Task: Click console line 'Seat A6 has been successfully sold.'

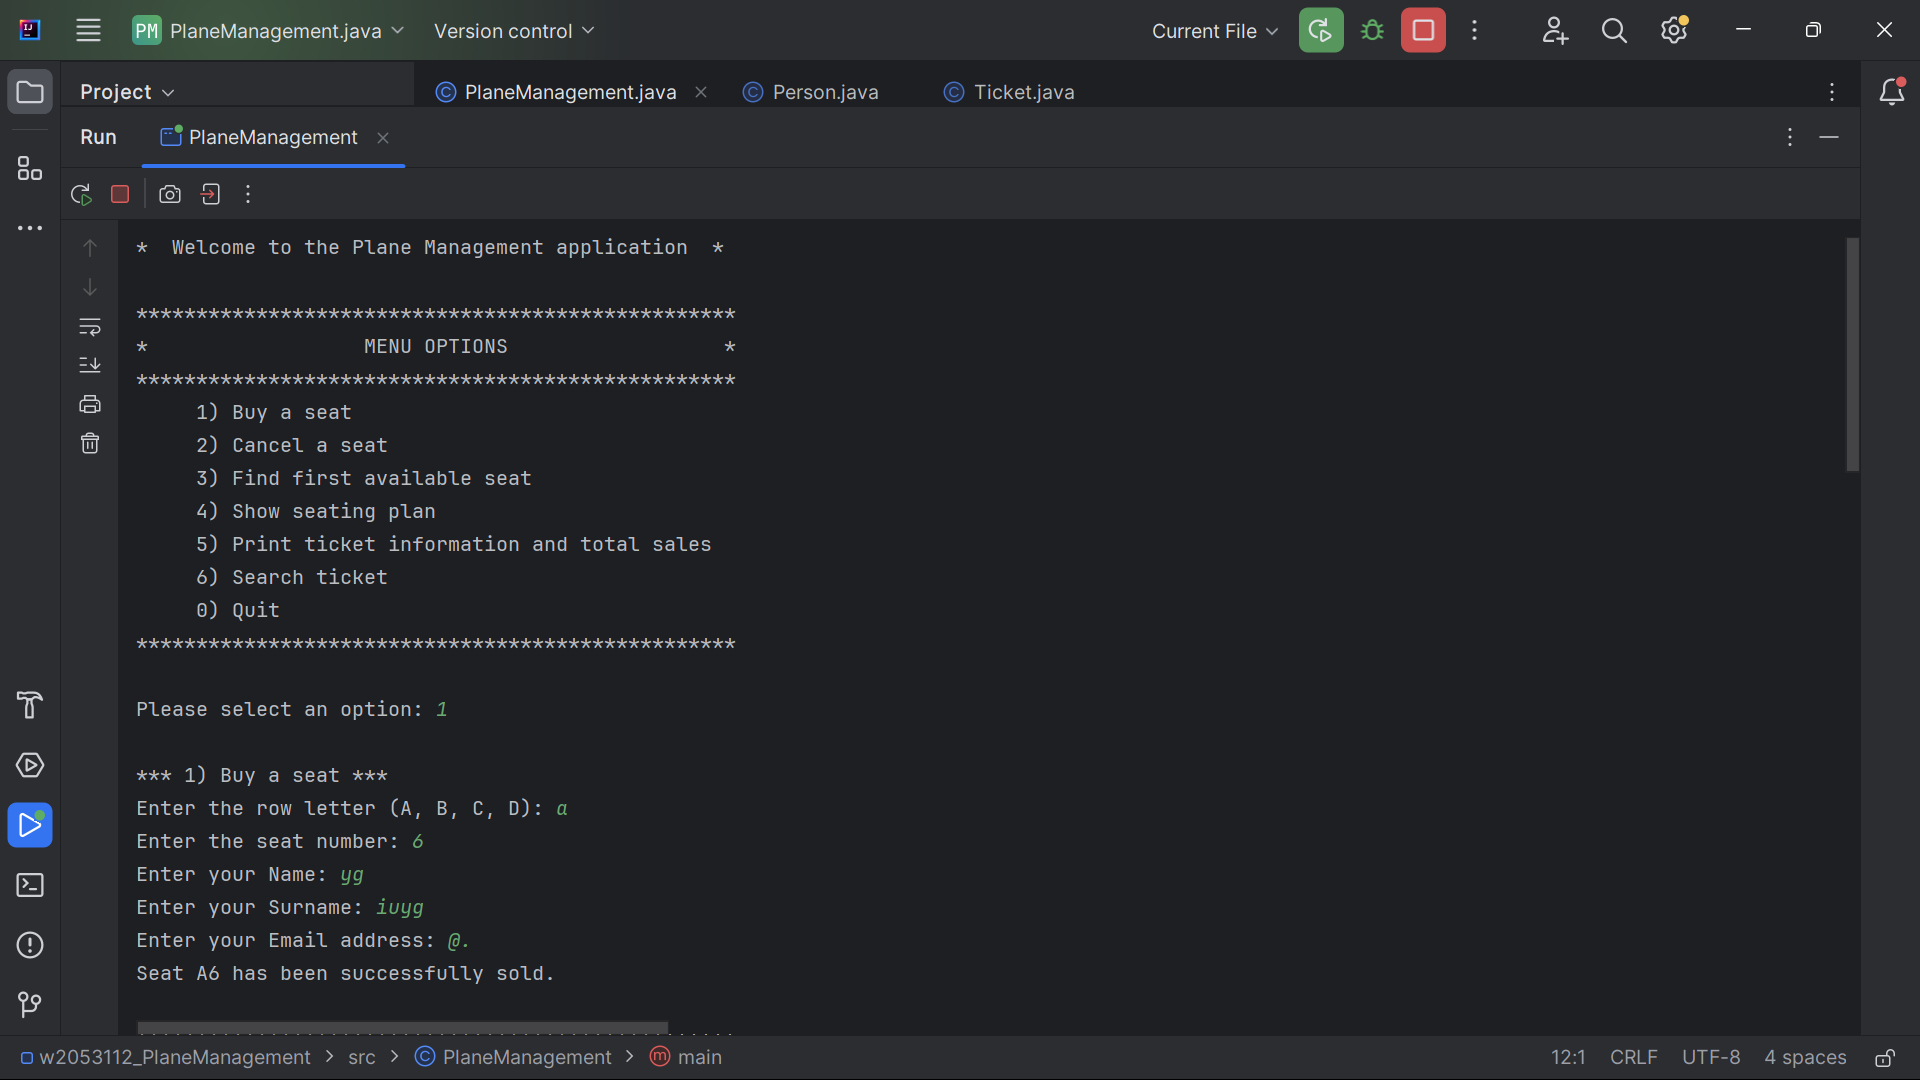Action: [x=345, y=974]
